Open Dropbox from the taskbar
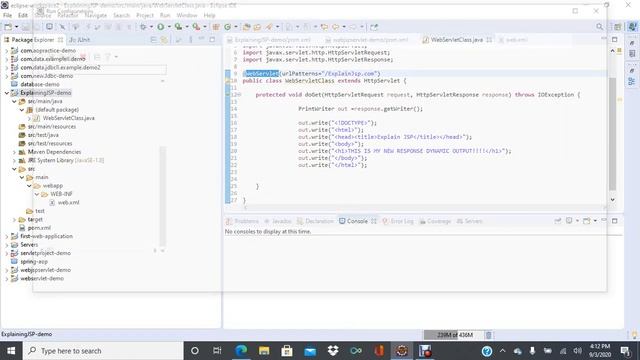 333,351
